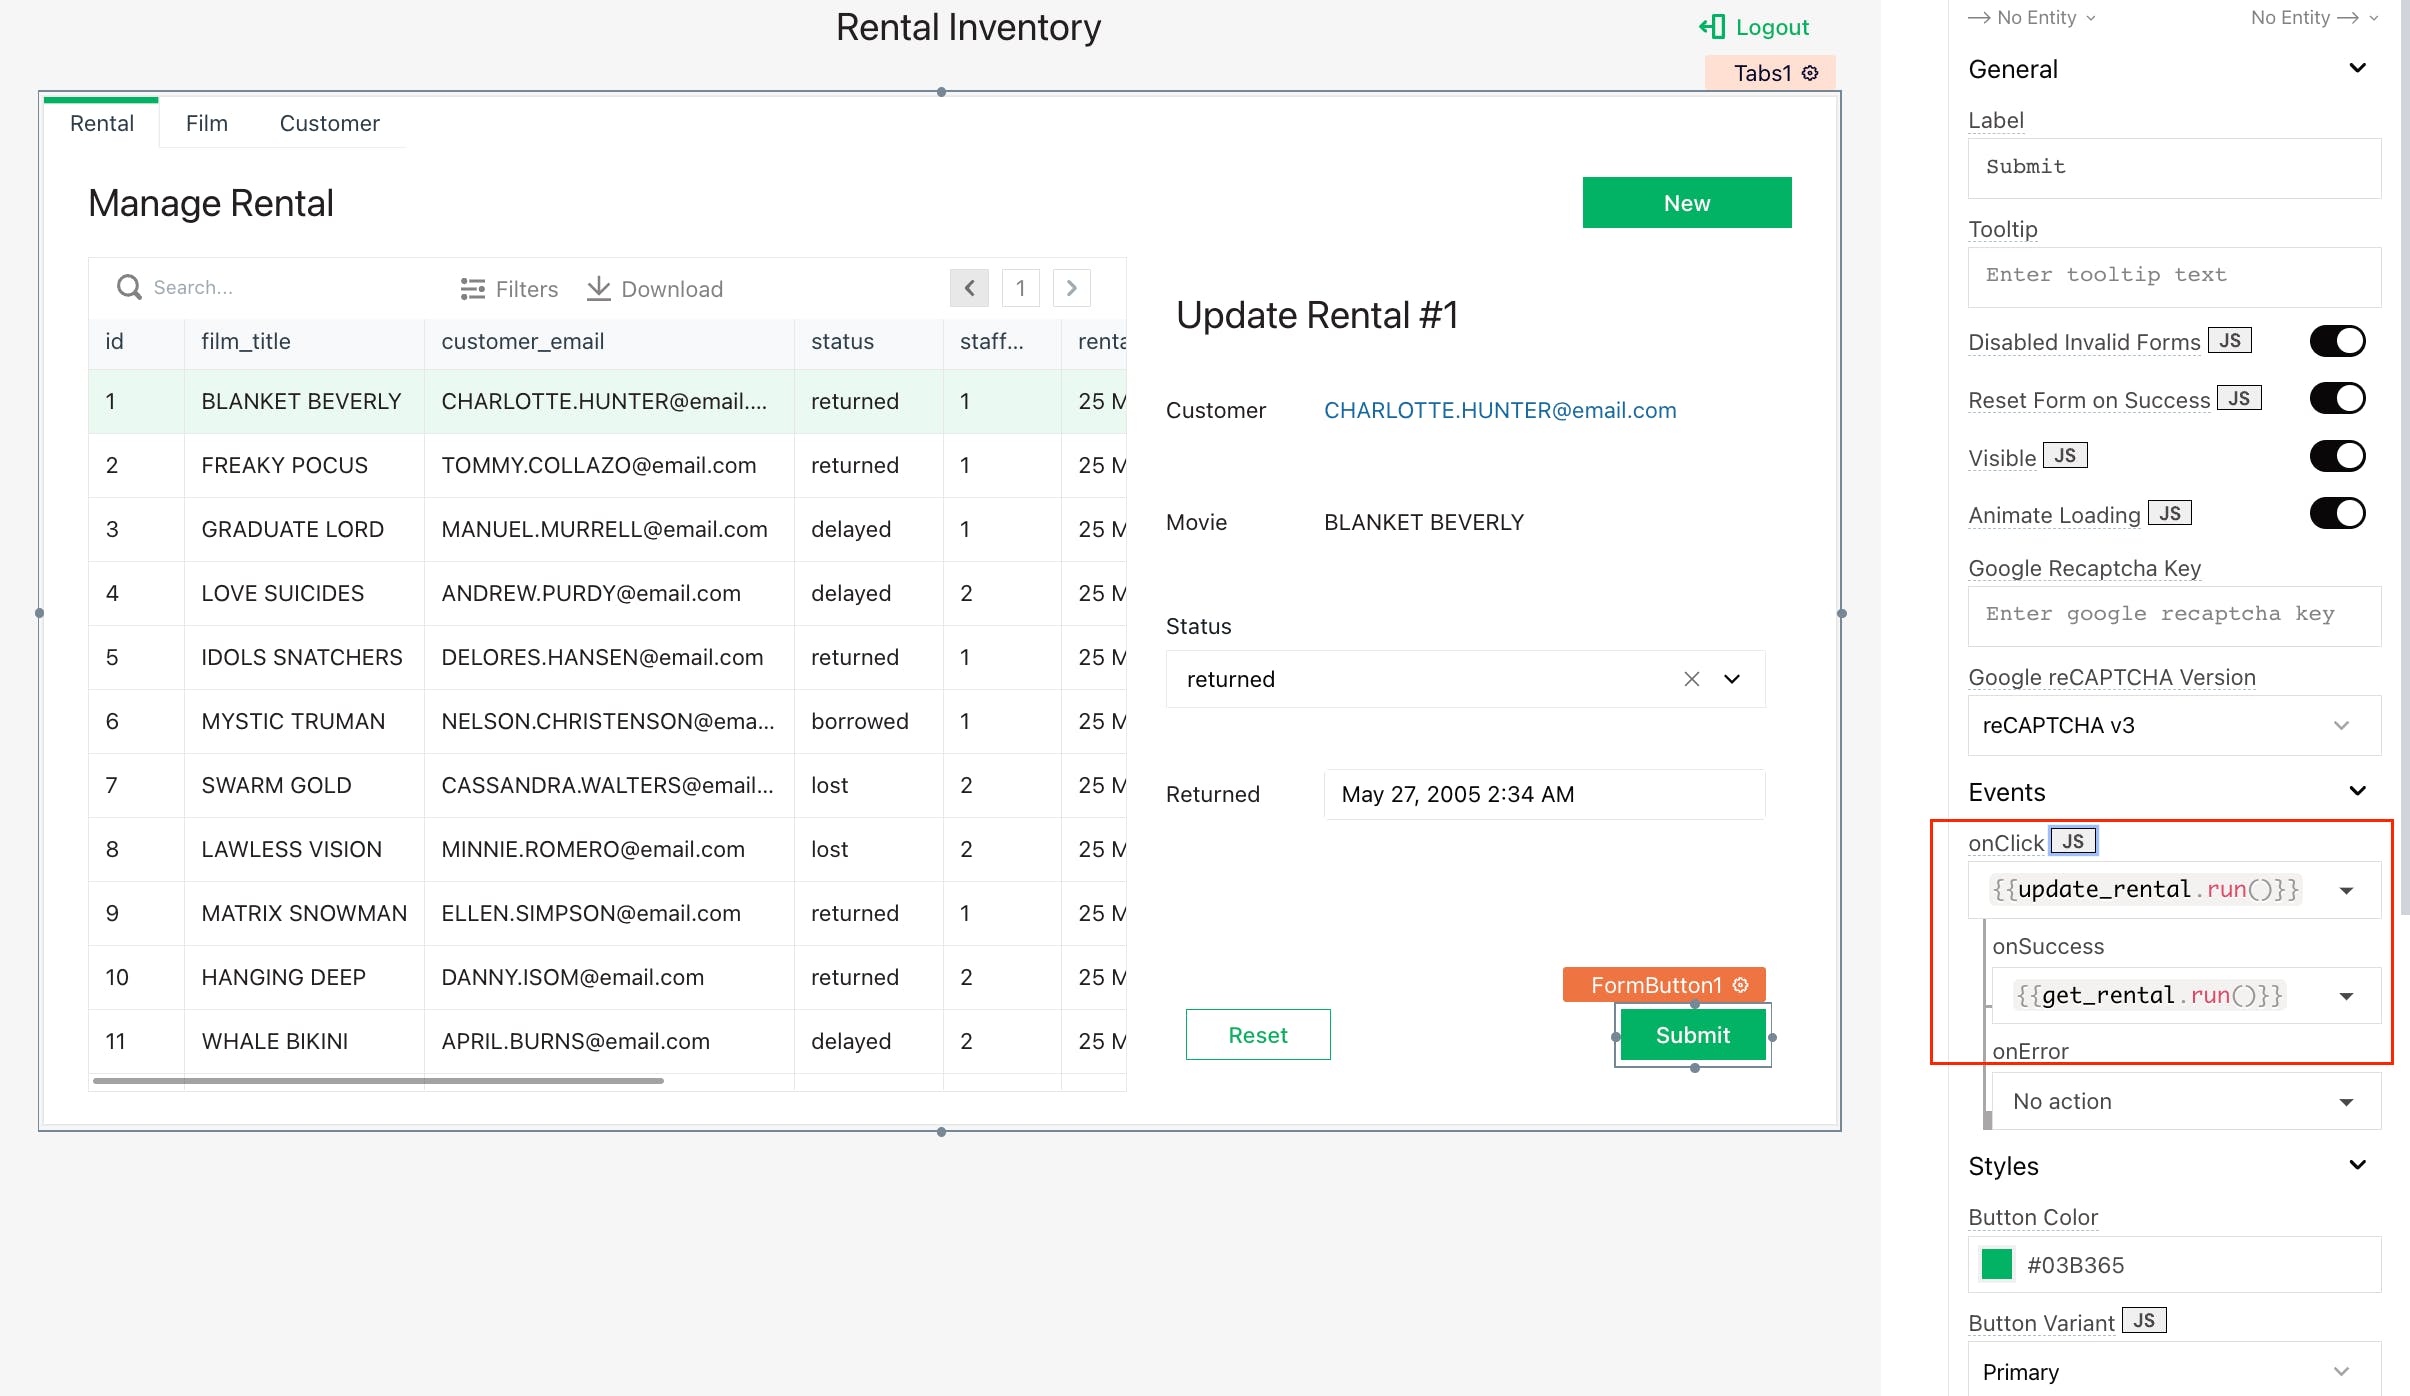The image size is (2410, 1396).
Task: Click the Download icon above the table
Action: pos(598,288)
